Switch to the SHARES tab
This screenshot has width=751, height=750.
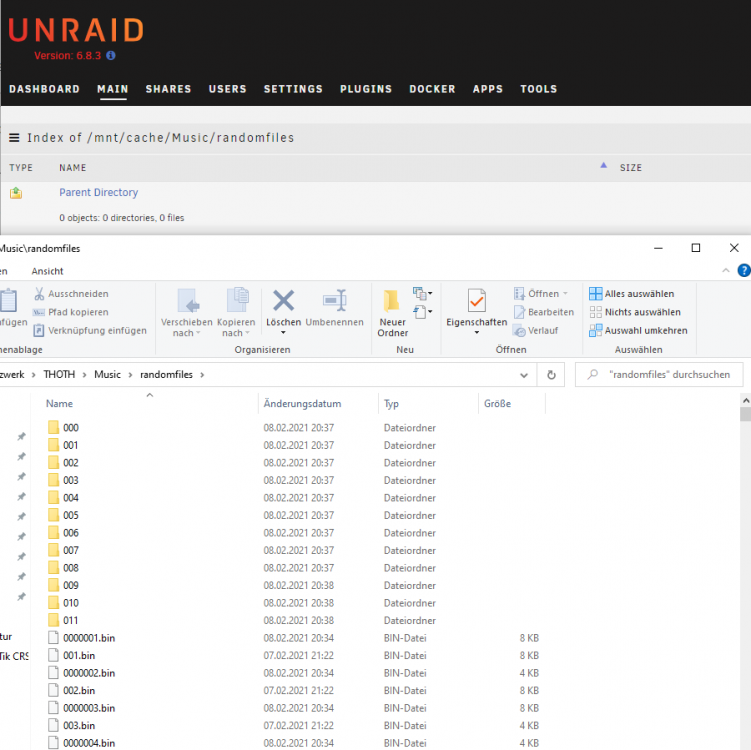coord(168,89)
